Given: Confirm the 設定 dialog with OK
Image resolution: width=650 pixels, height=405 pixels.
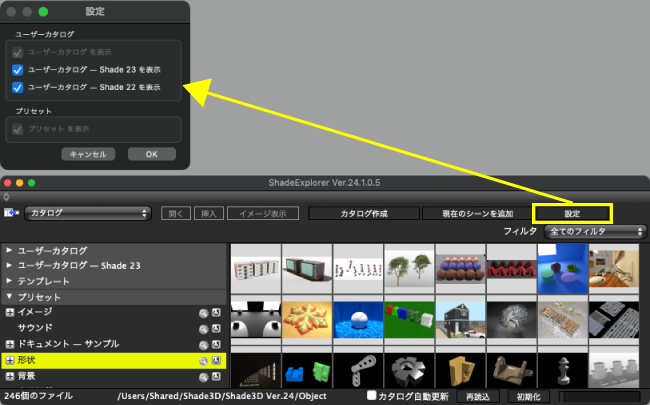Looking at the screenshot, I should click(x=152, y=154).
